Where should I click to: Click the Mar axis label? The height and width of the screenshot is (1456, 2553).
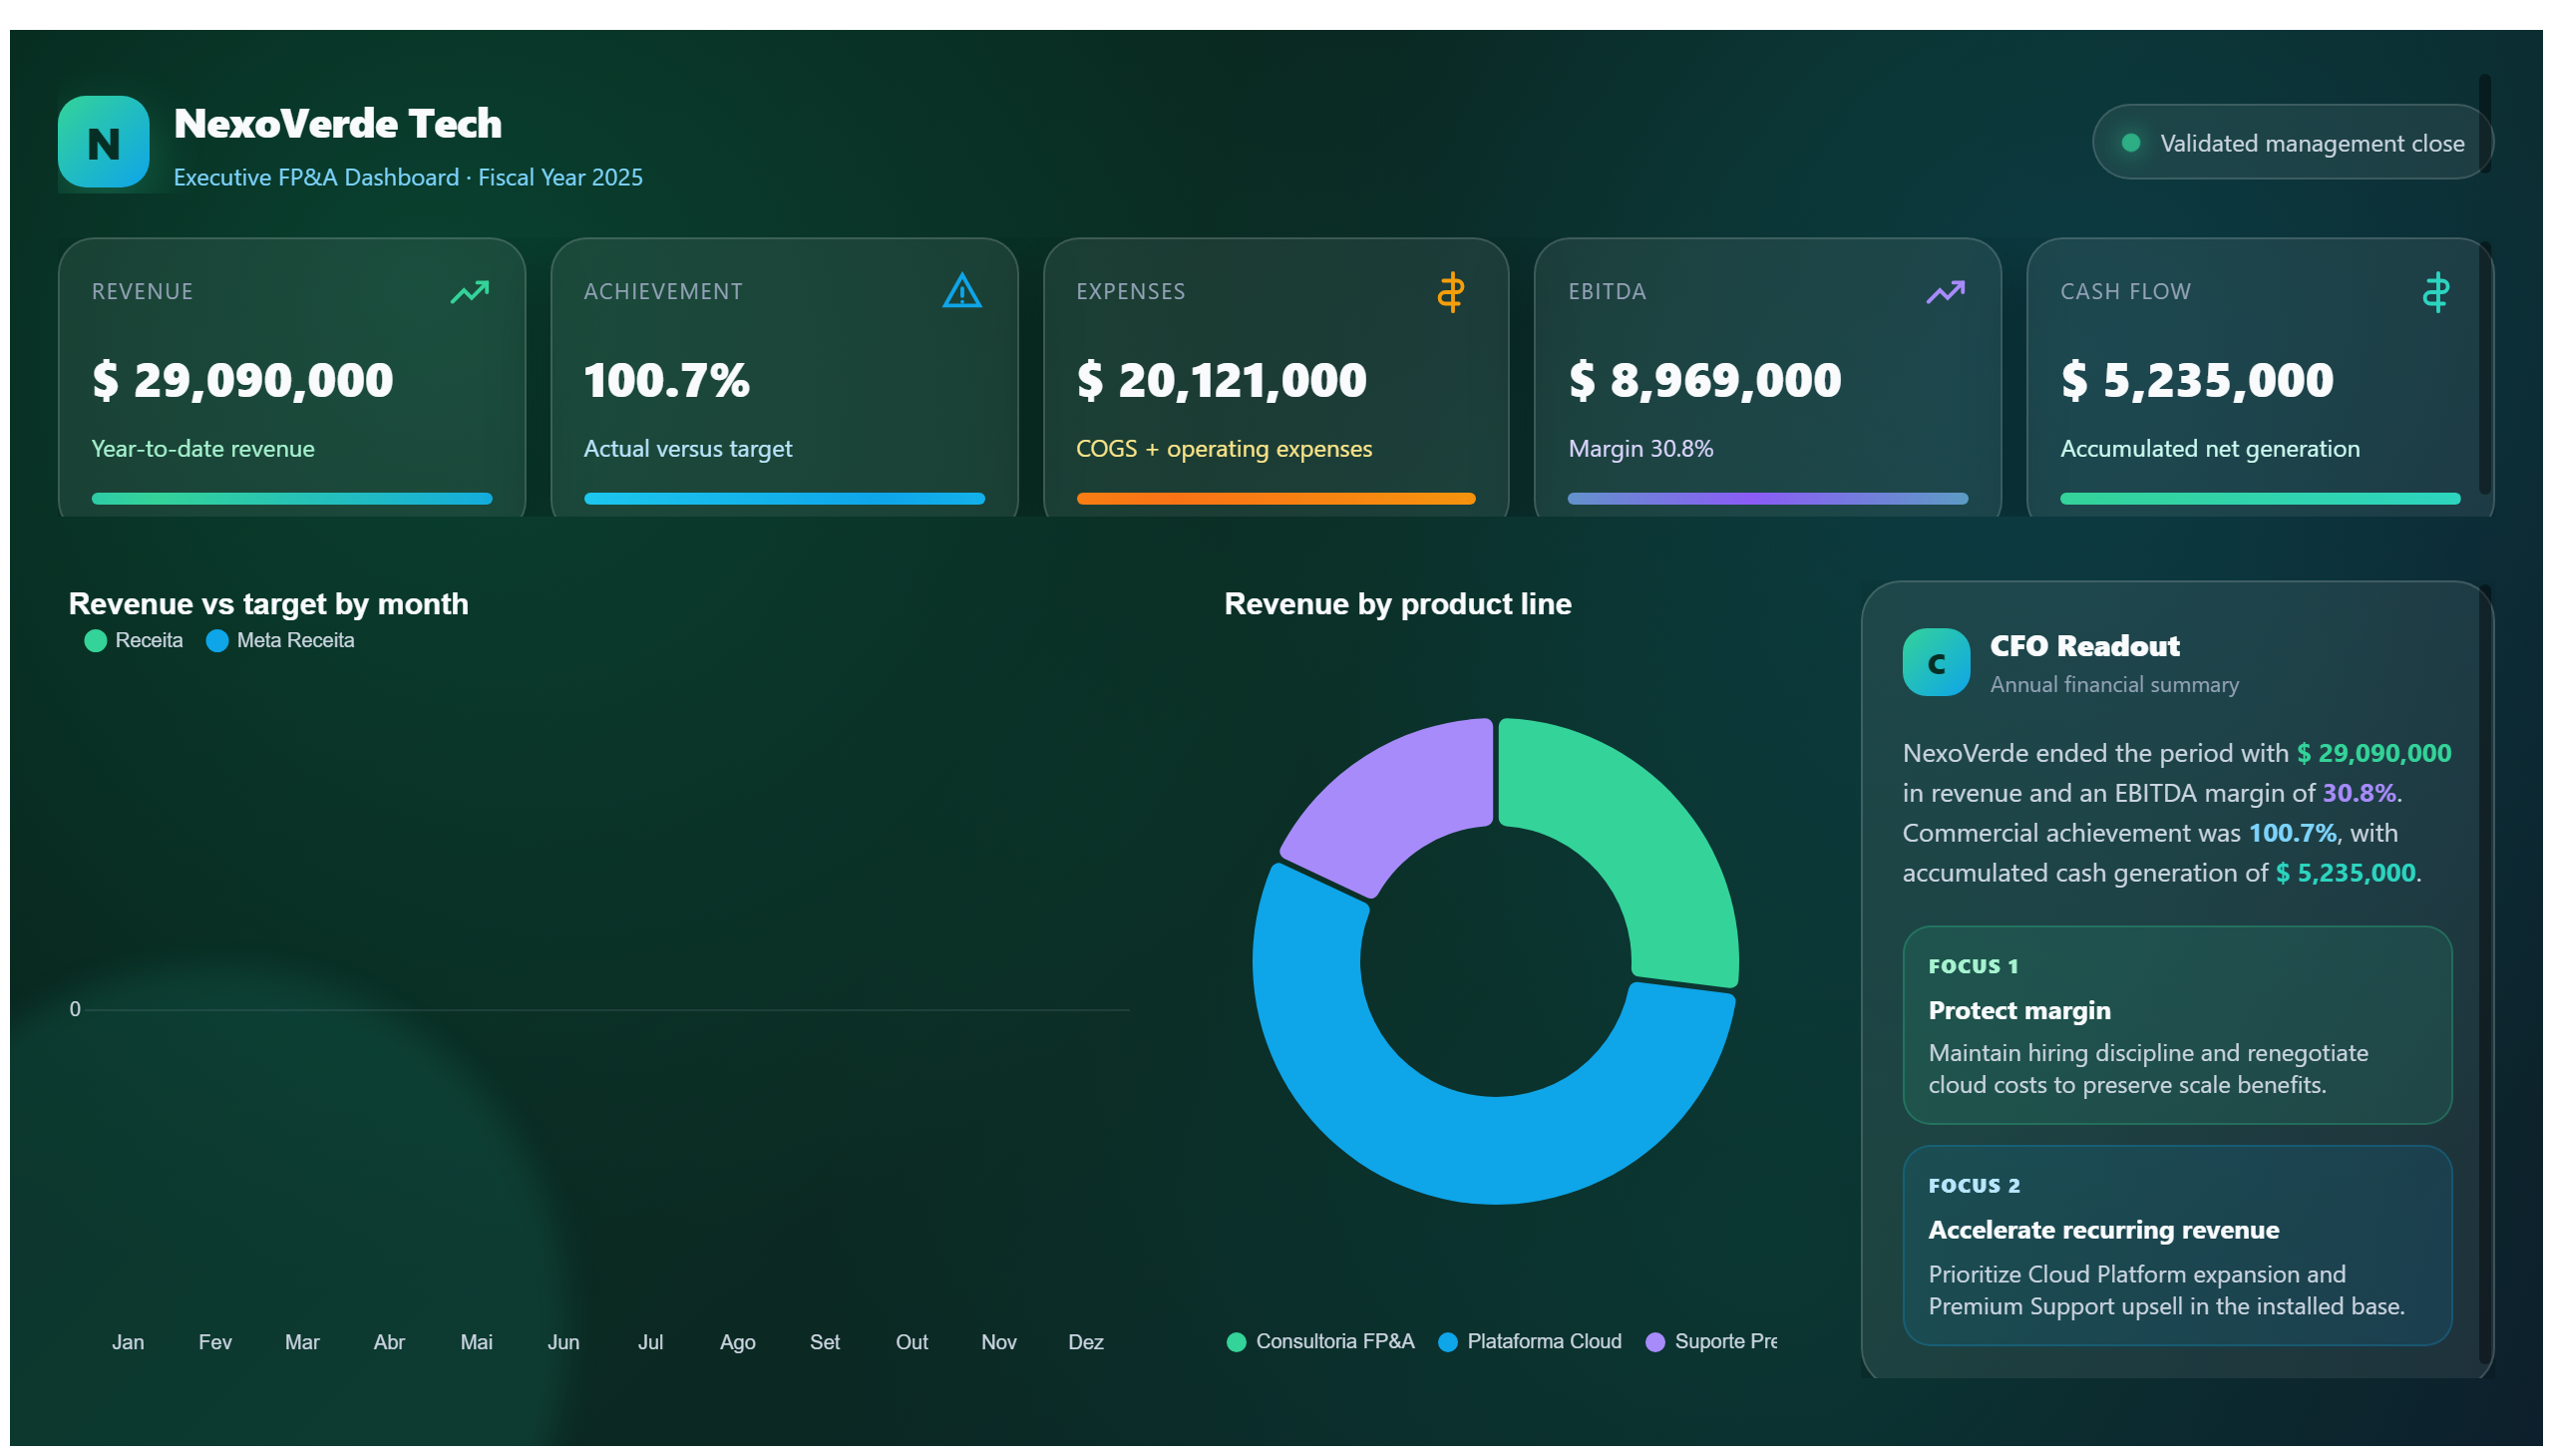(x=302, y=1342)
